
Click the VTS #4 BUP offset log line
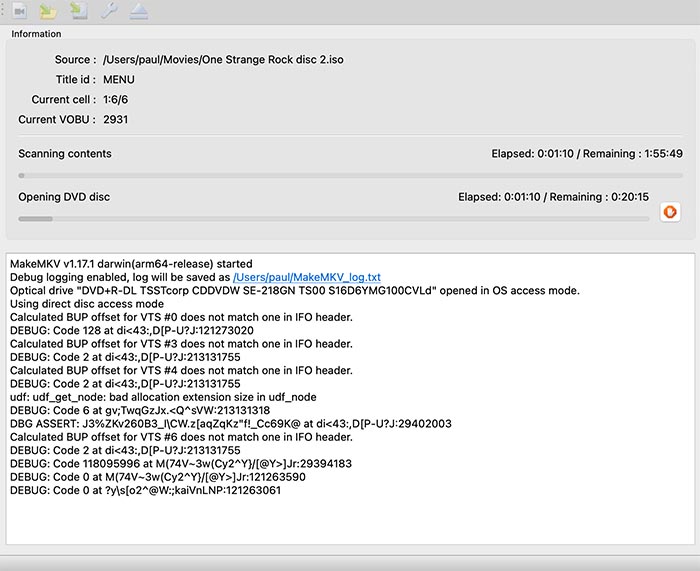pos(181,371)
